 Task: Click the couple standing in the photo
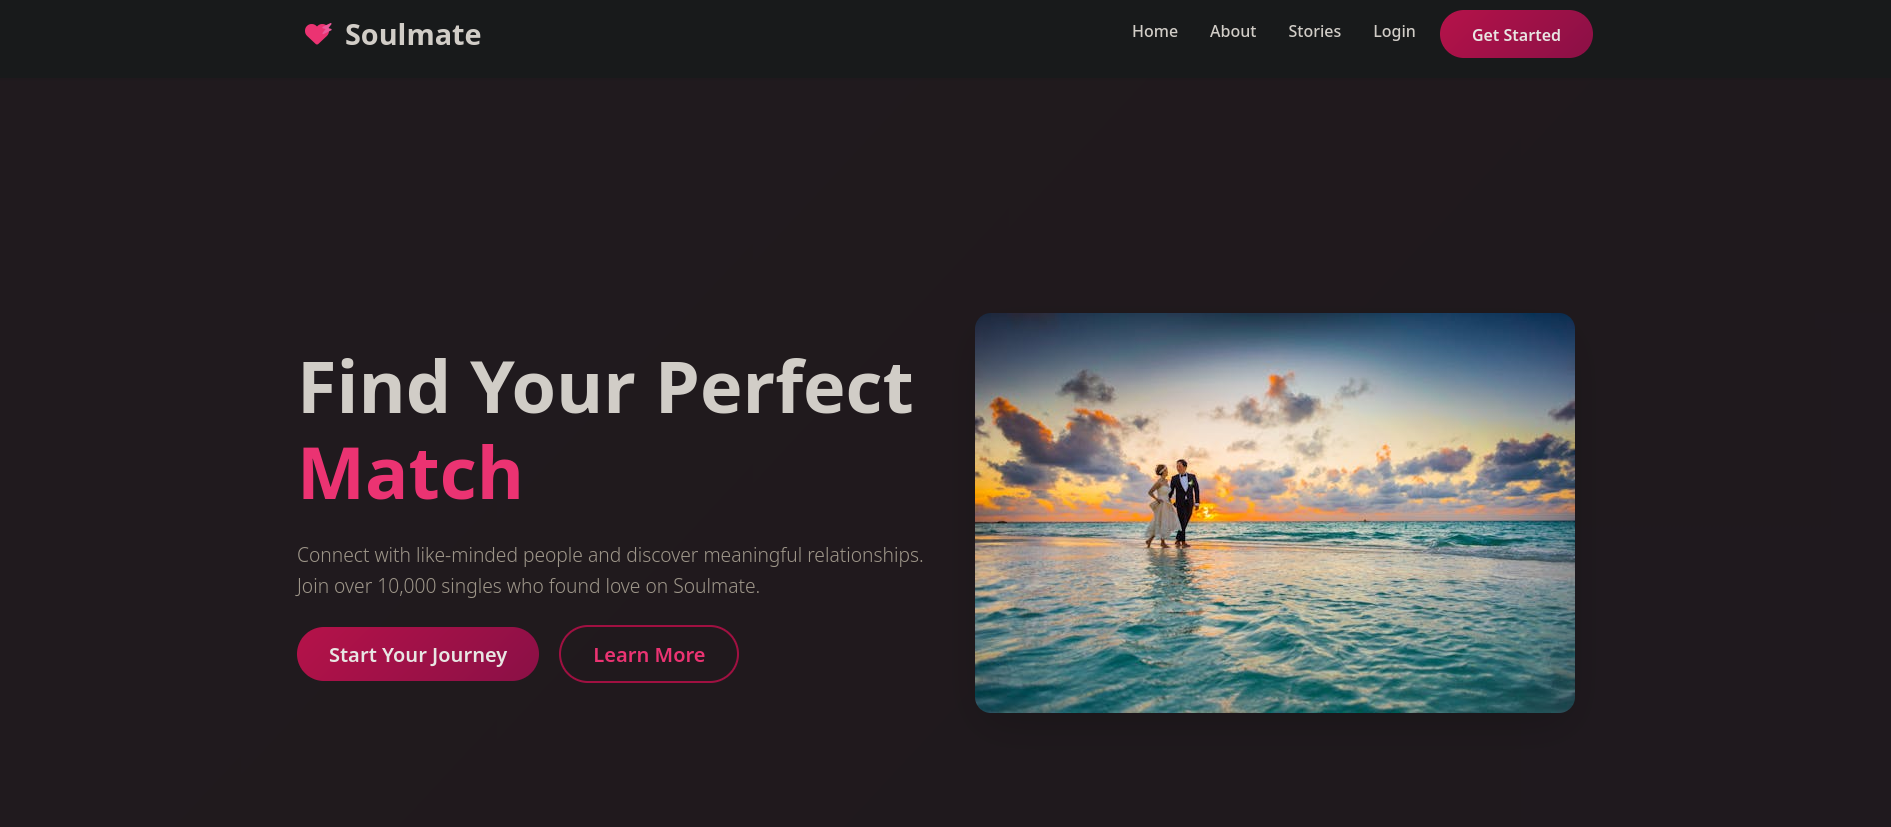[x=1173, y=503]
